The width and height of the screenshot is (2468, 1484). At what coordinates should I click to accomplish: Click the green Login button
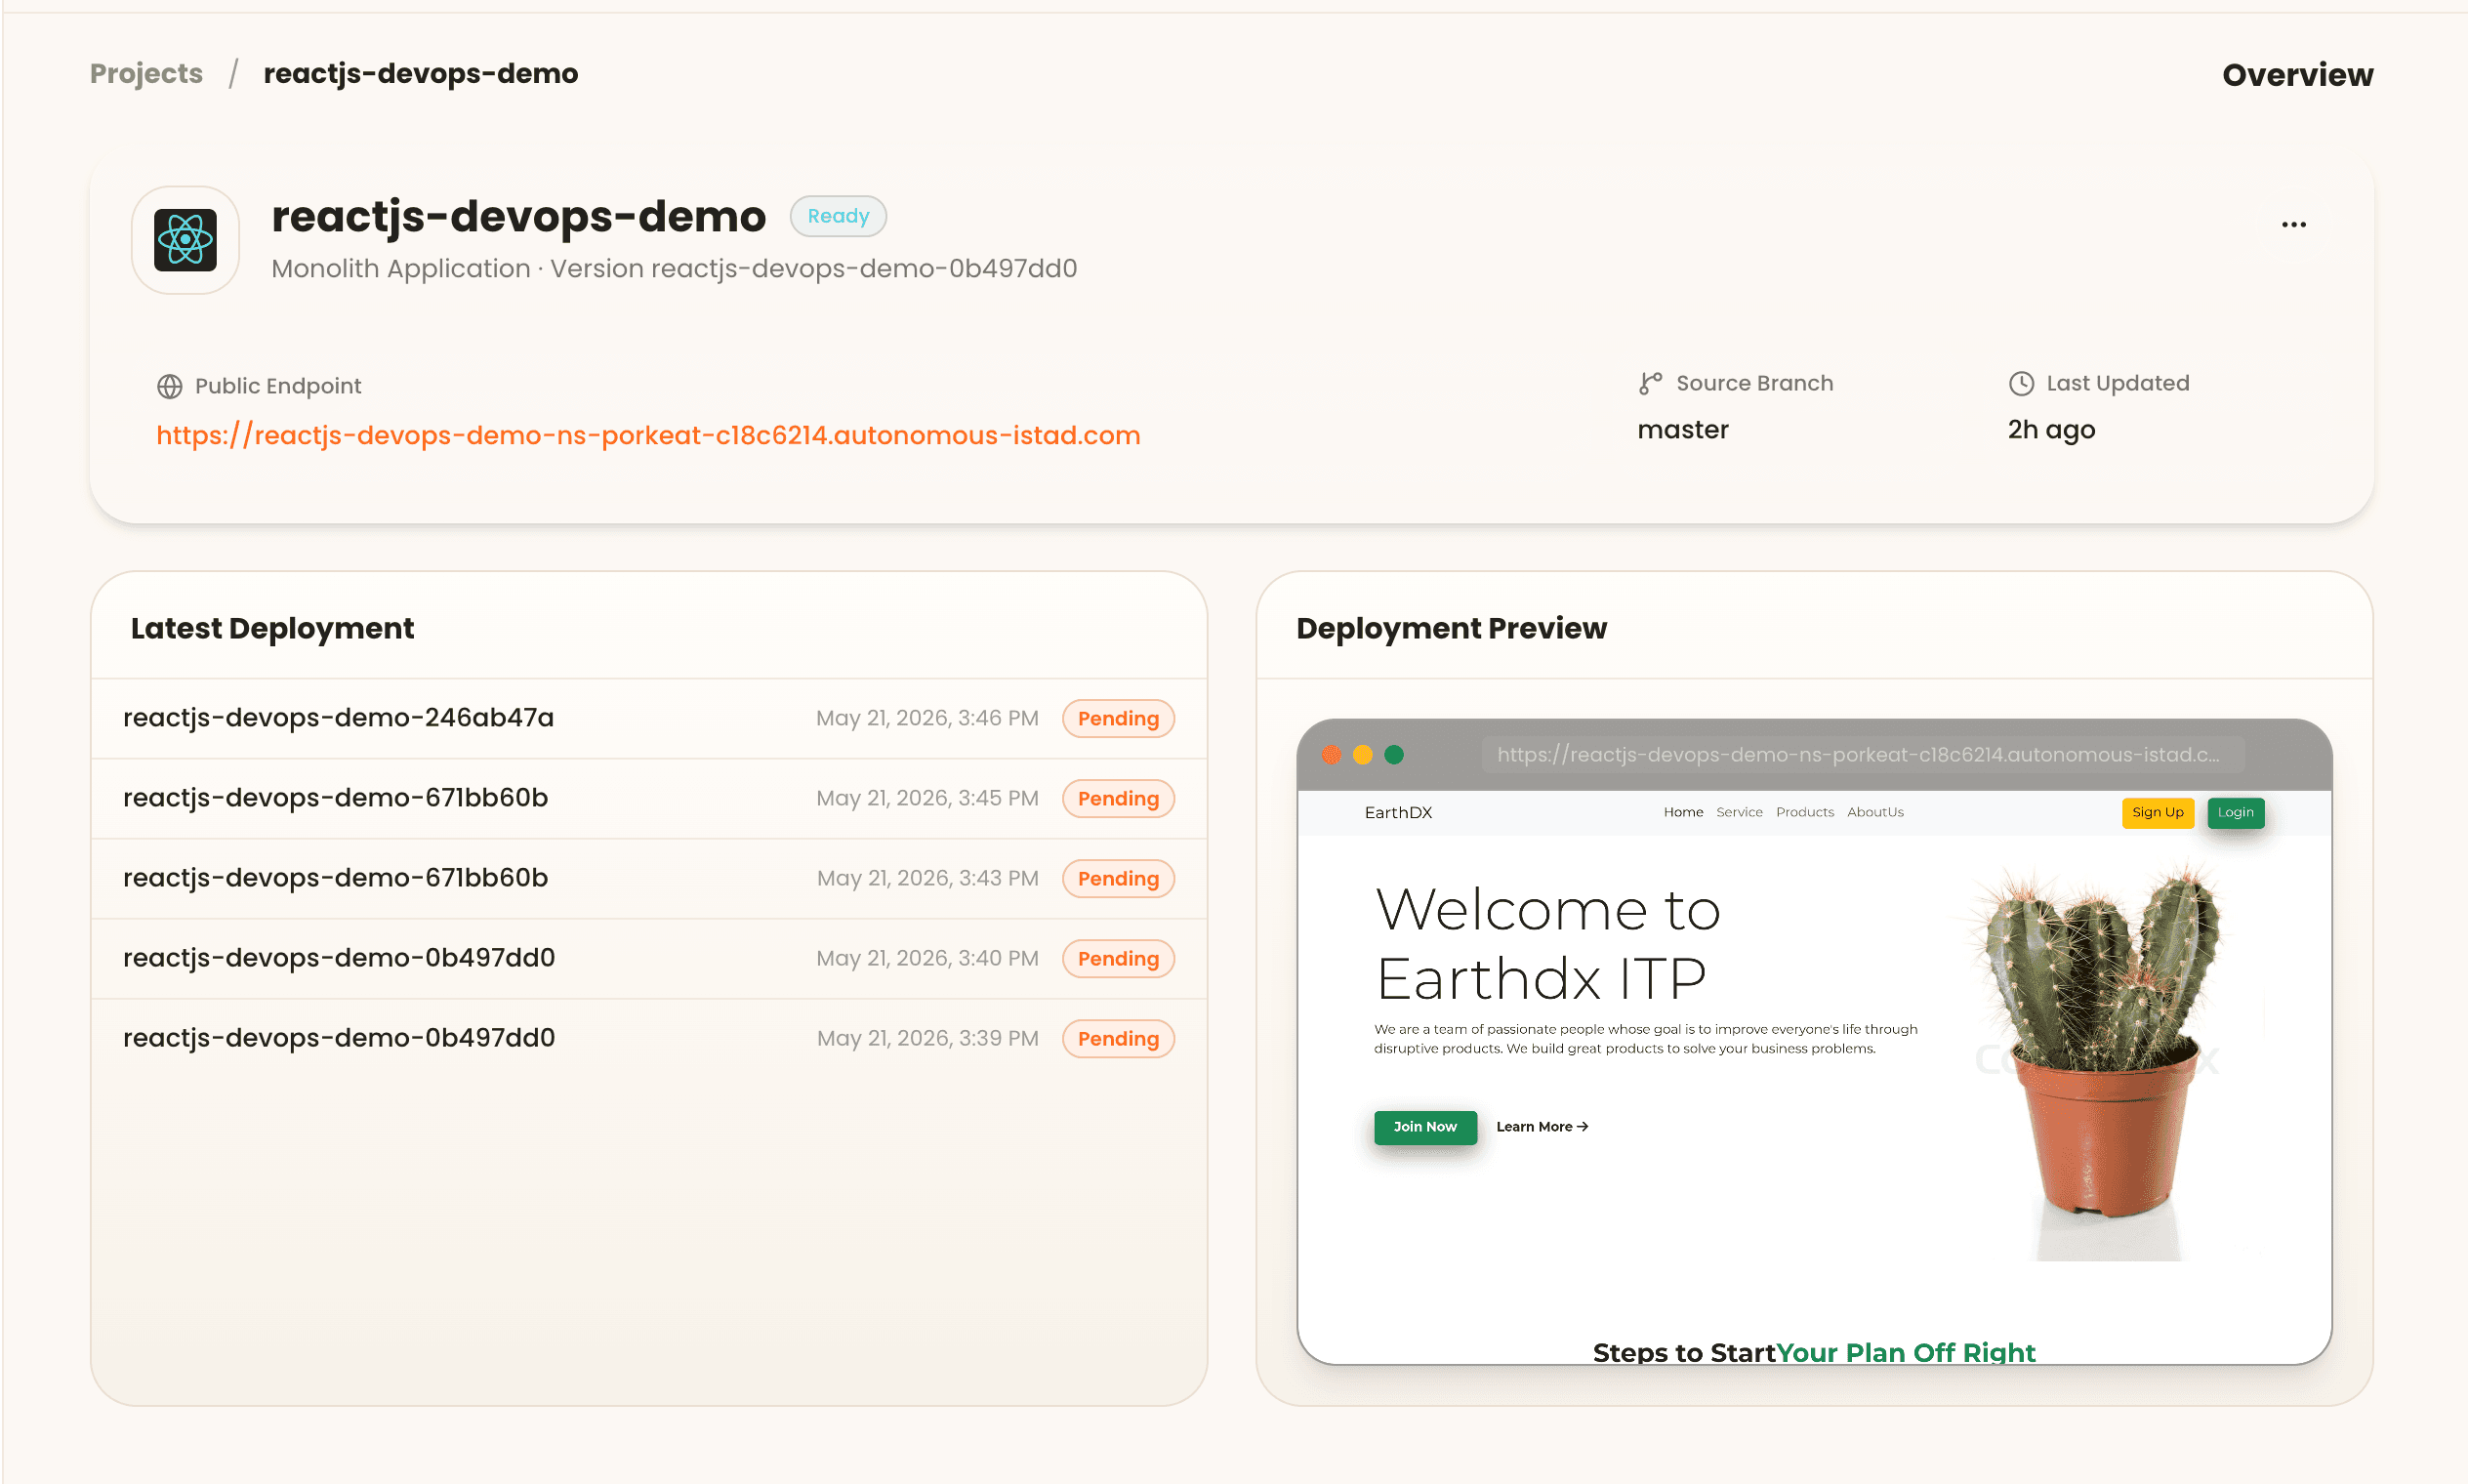click(2235, 812)
